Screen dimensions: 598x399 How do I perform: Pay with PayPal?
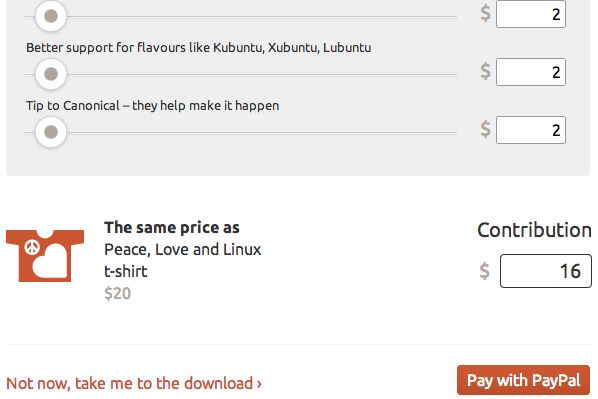click(523, 380)
